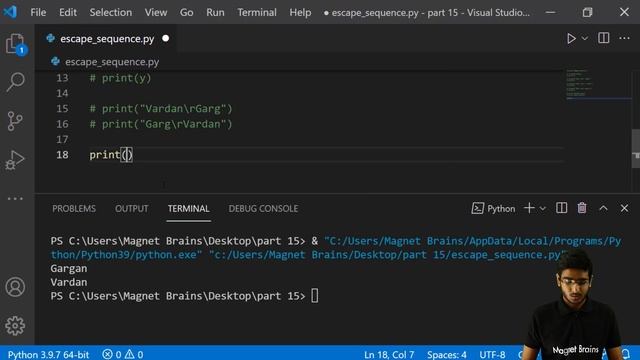Click the unsaved dot on escape_sequence.py tab
The width and height of the screenshot is (640, 360).
pos(165,38)
